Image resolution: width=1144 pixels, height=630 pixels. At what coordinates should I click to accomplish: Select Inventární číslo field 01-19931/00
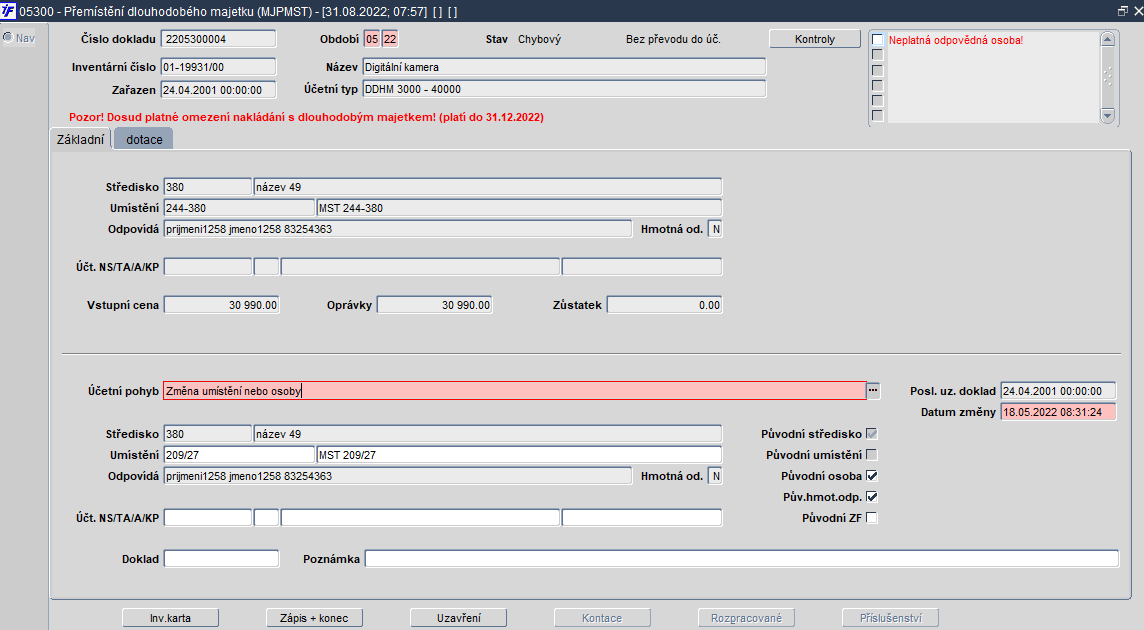219,66
